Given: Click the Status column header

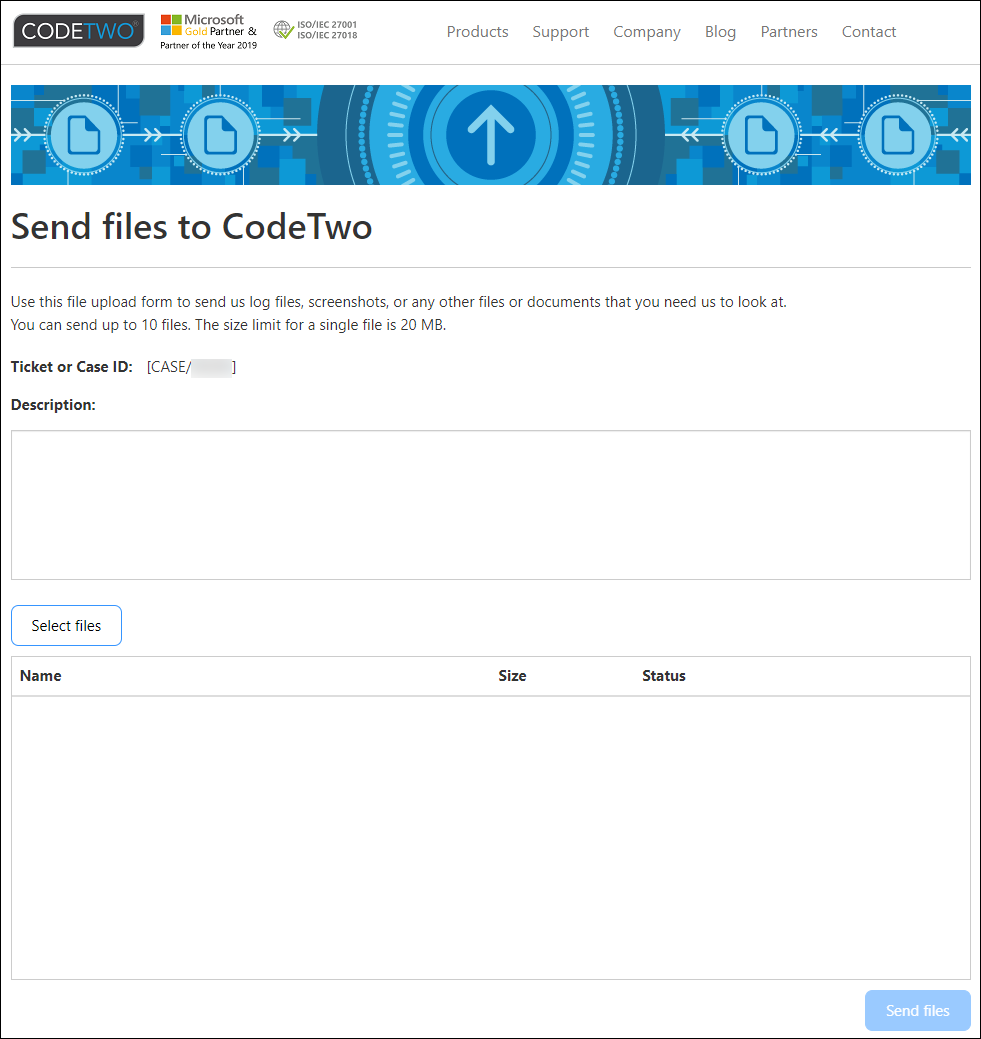Looking at the screenshot, I should [664, 676].
